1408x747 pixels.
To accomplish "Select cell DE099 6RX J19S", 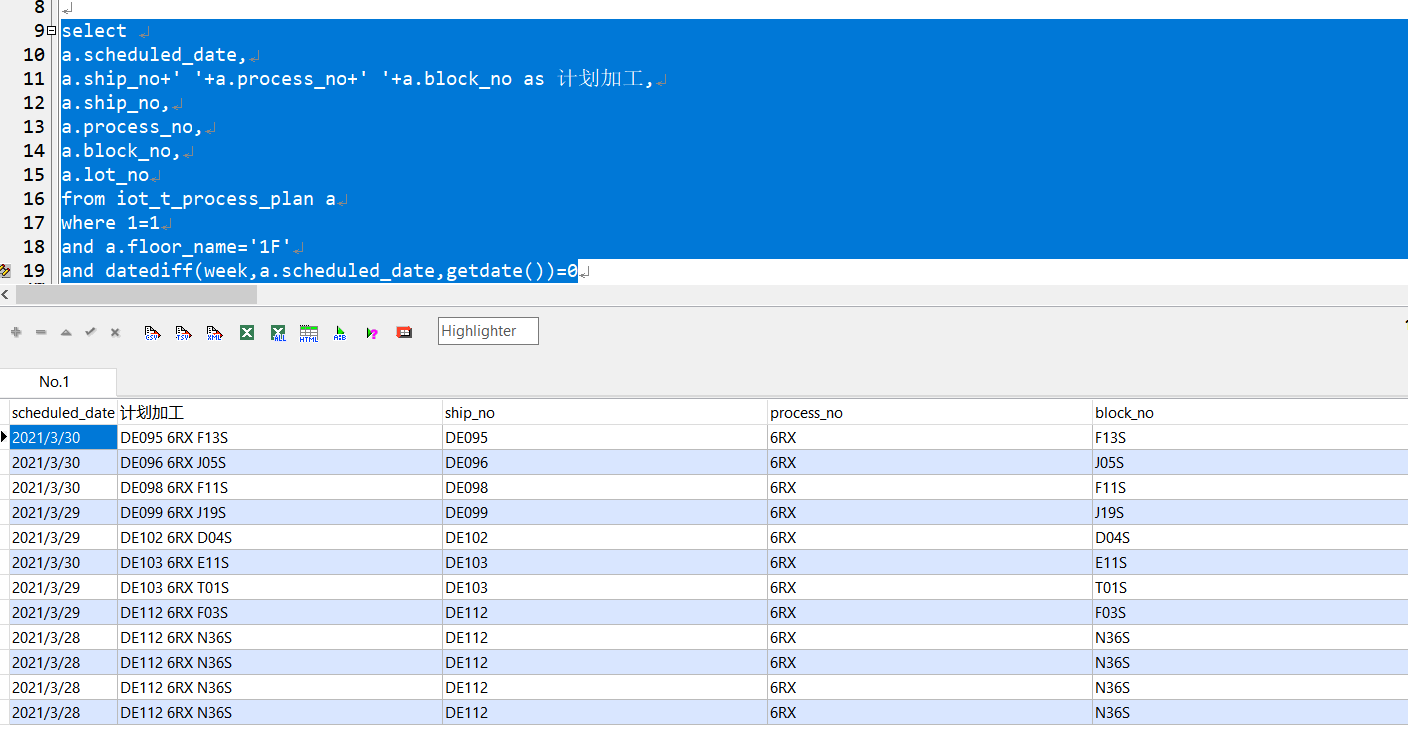I will tap(280, 512).
